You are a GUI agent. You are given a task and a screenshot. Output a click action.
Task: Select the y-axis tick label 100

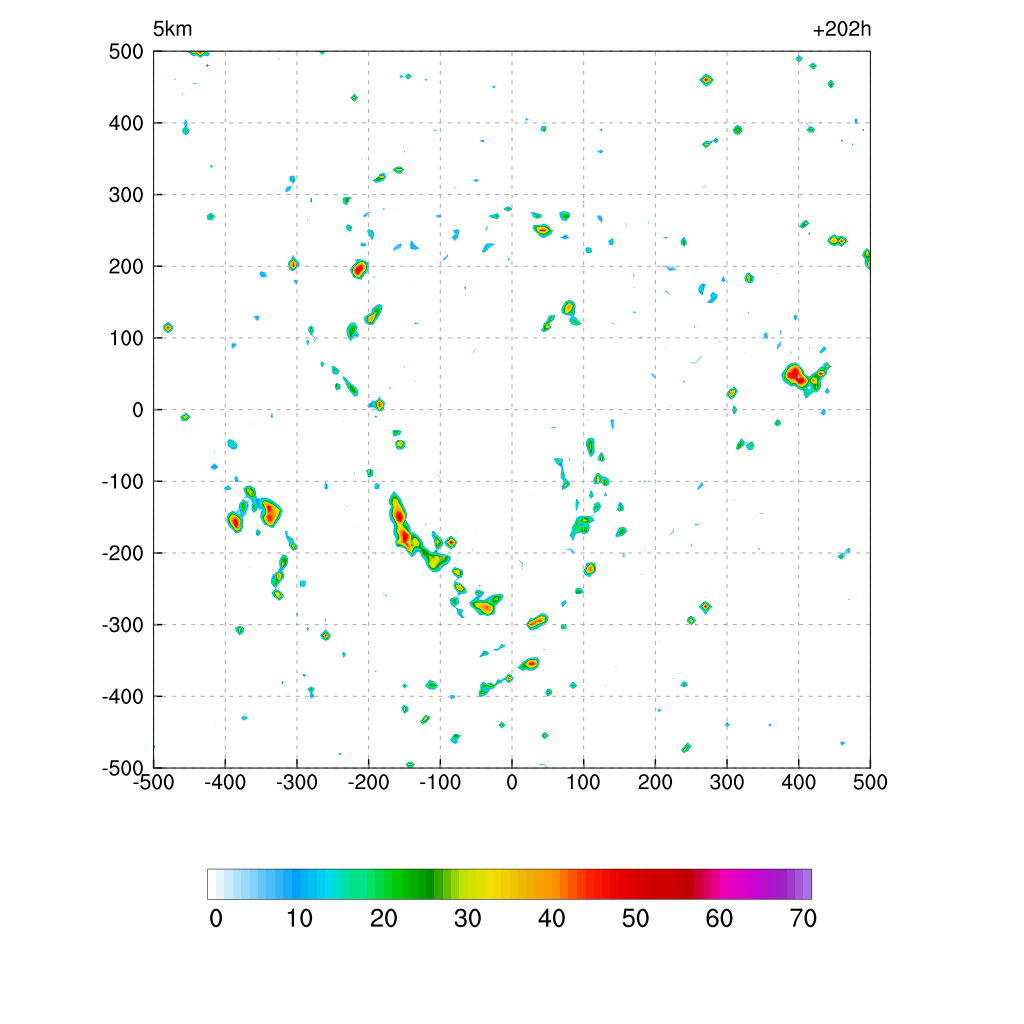126,338
